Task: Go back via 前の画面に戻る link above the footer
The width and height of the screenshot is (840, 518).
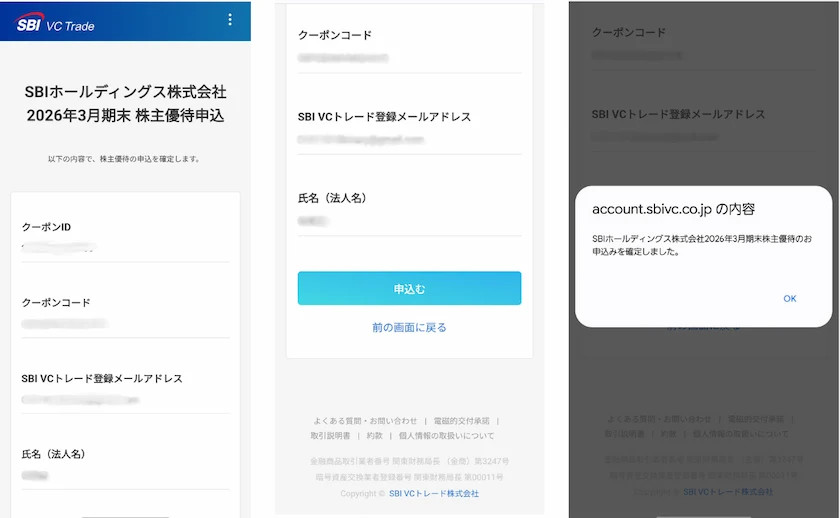Action: click(x=409, y=327)
